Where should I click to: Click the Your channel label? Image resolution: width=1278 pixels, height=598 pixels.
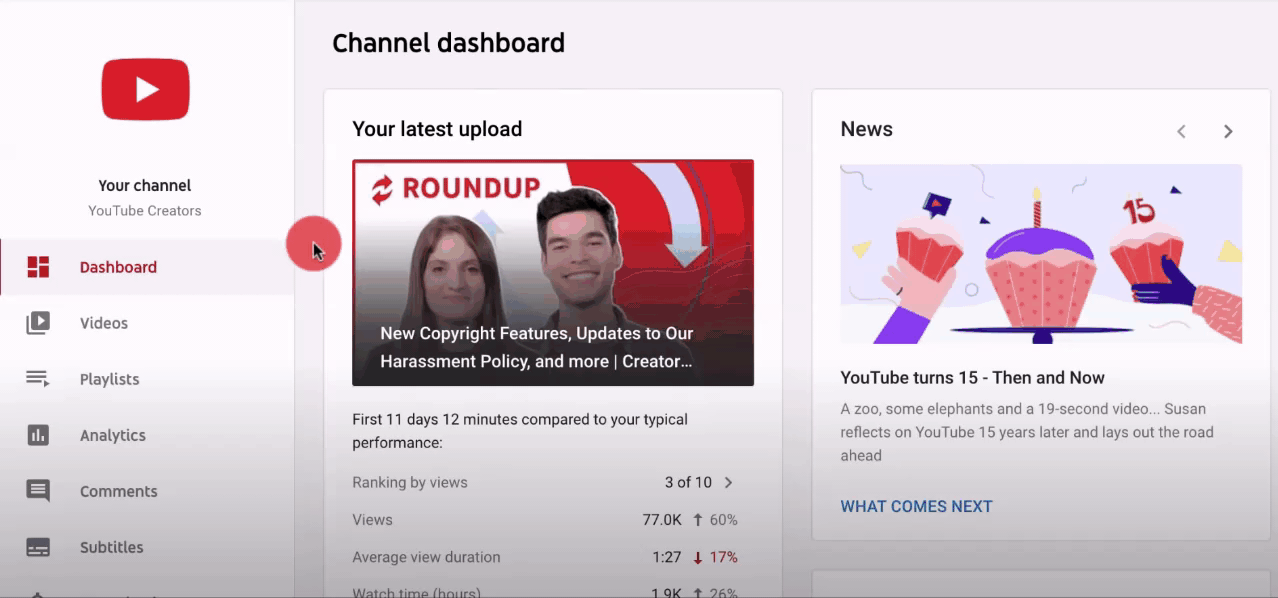click(145, 185)
